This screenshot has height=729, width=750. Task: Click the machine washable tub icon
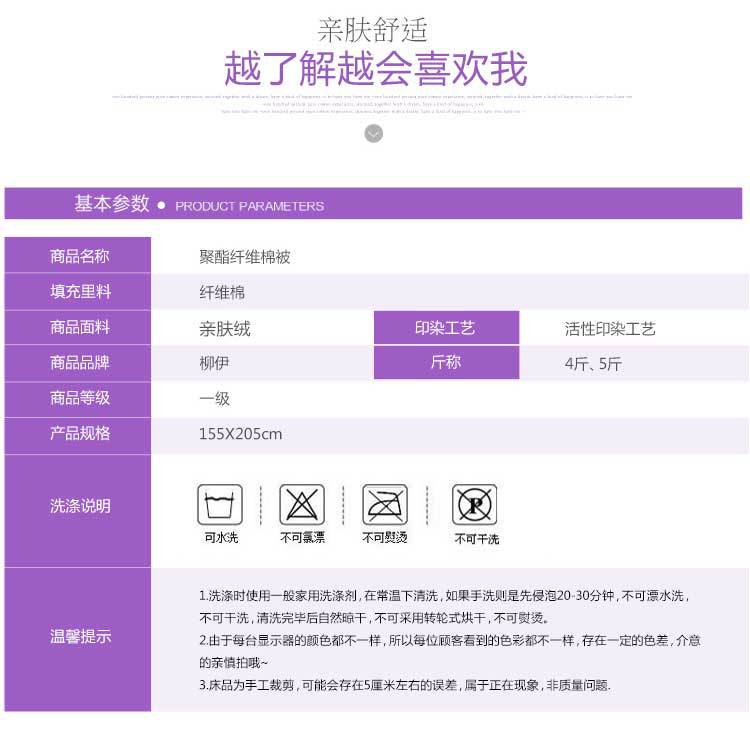click(220, 505)
